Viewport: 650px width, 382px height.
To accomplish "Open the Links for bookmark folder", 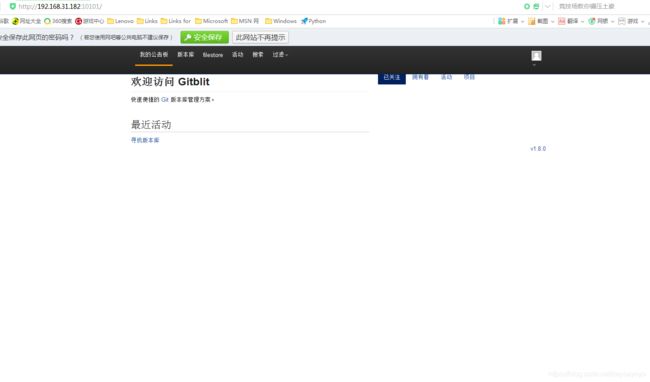I will pos(176,21).
